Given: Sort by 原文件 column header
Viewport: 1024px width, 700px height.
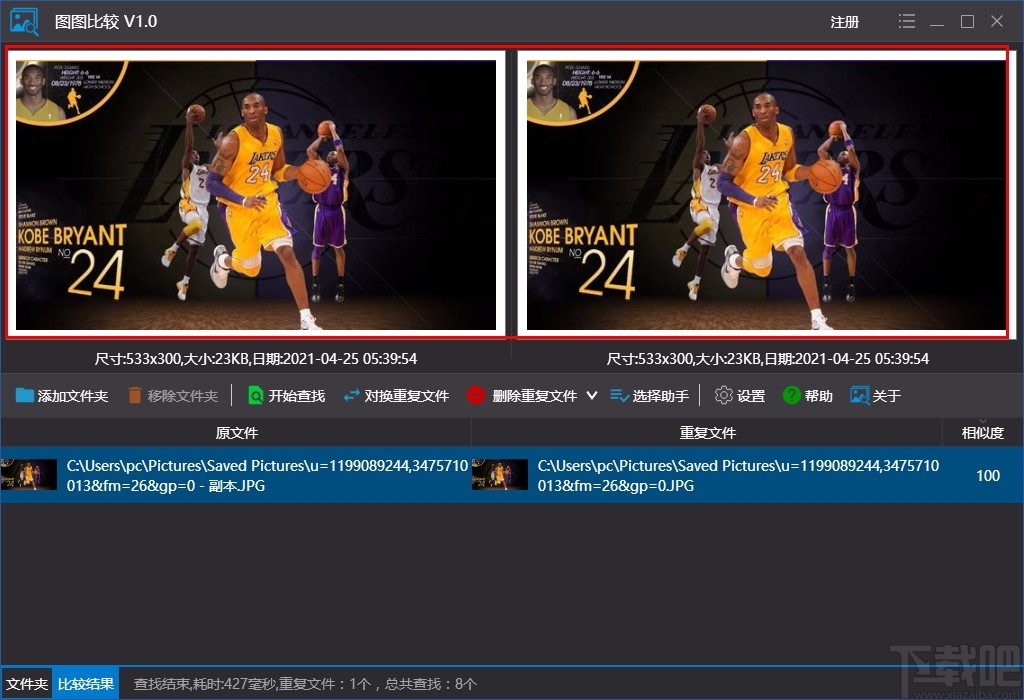Looking at the screenshot, I should coord(236,433).
